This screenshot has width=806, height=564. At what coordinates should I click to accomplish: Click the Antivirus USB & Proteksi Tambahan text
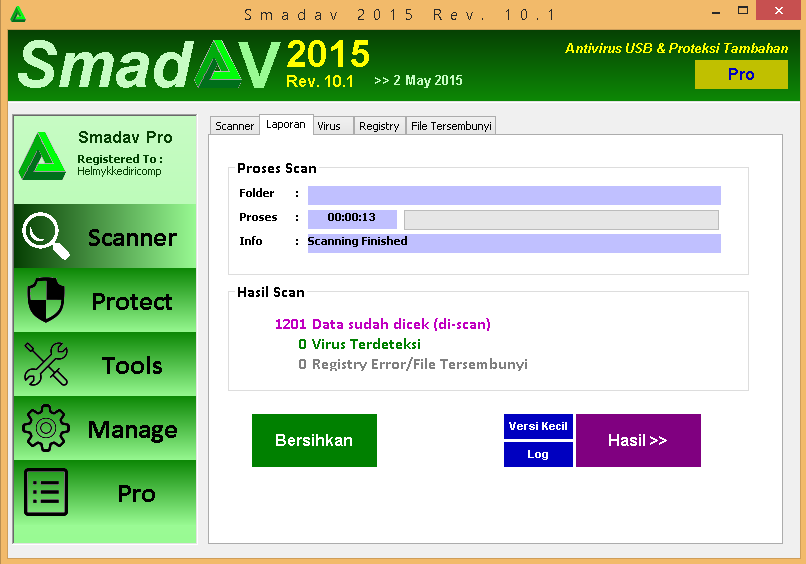[x=676, y=48]
